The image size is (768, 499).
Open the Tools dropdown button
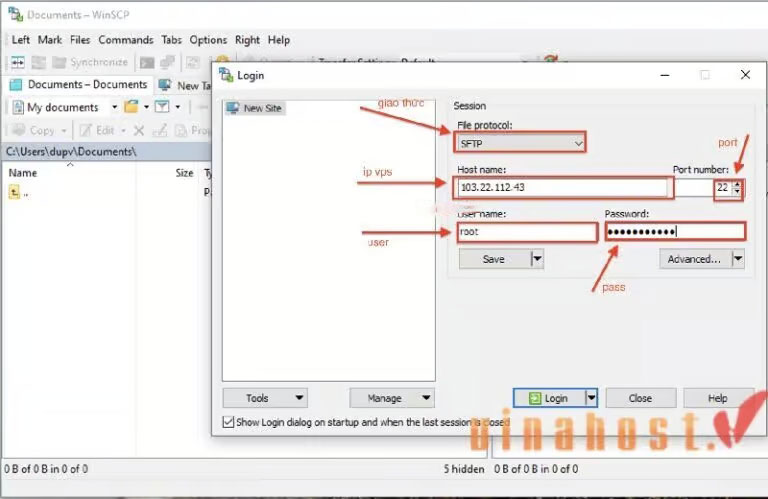coord(265,398)
